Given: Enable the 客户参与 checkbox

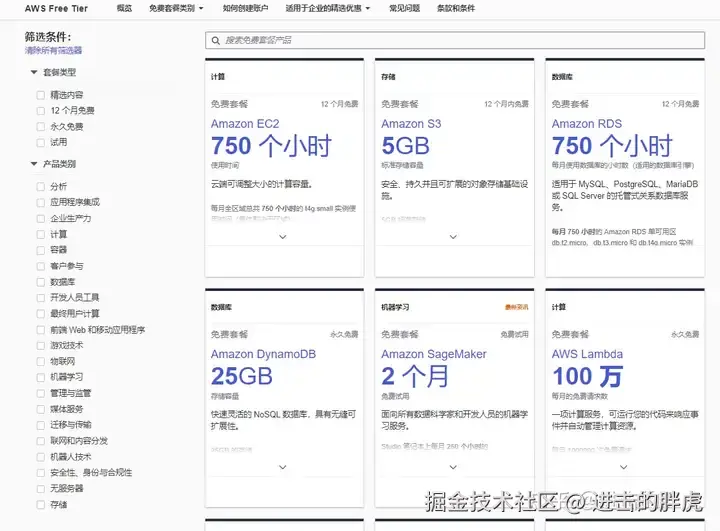Looking at the screenshot, I should pos(41,266).
